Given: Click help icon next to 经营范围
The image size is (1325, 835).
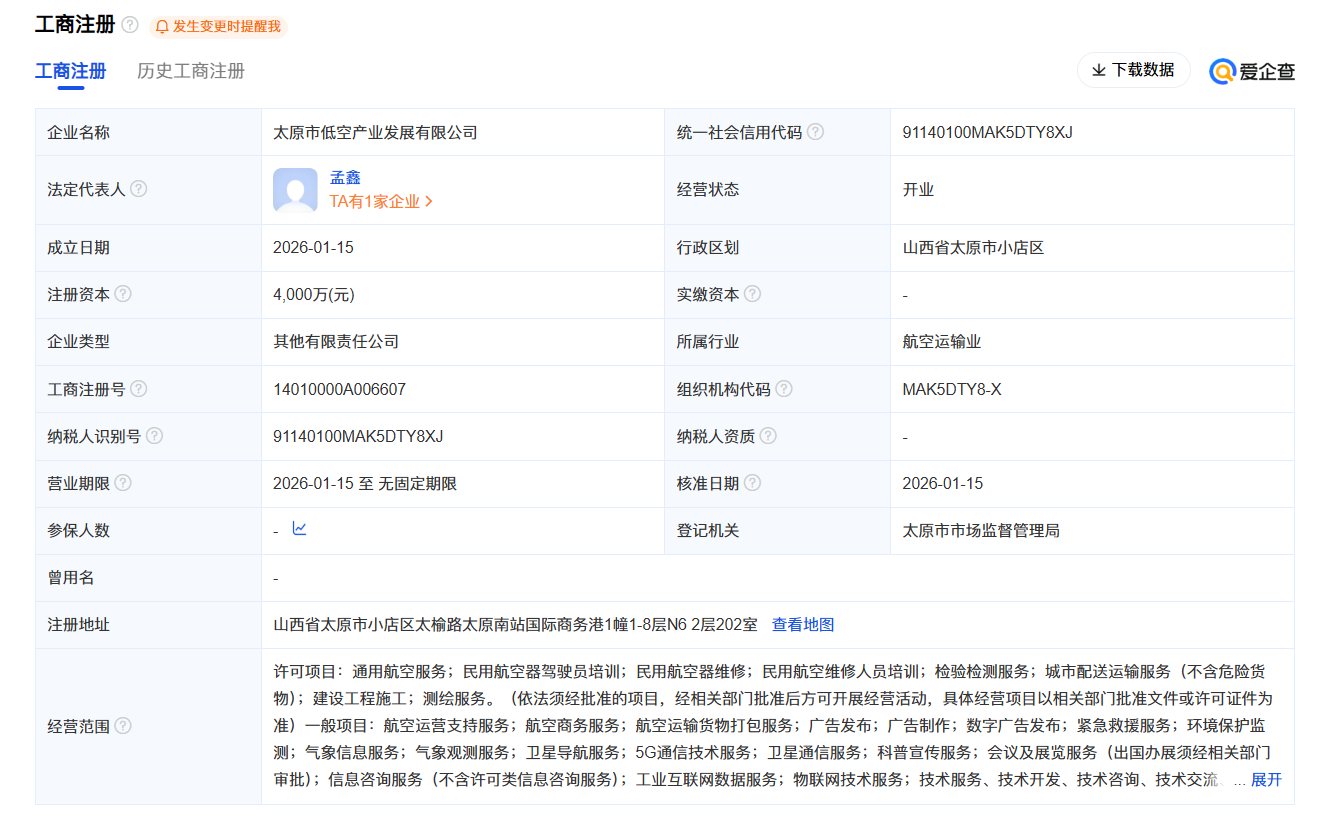Looking at the screenshot, I should point(123,726).
